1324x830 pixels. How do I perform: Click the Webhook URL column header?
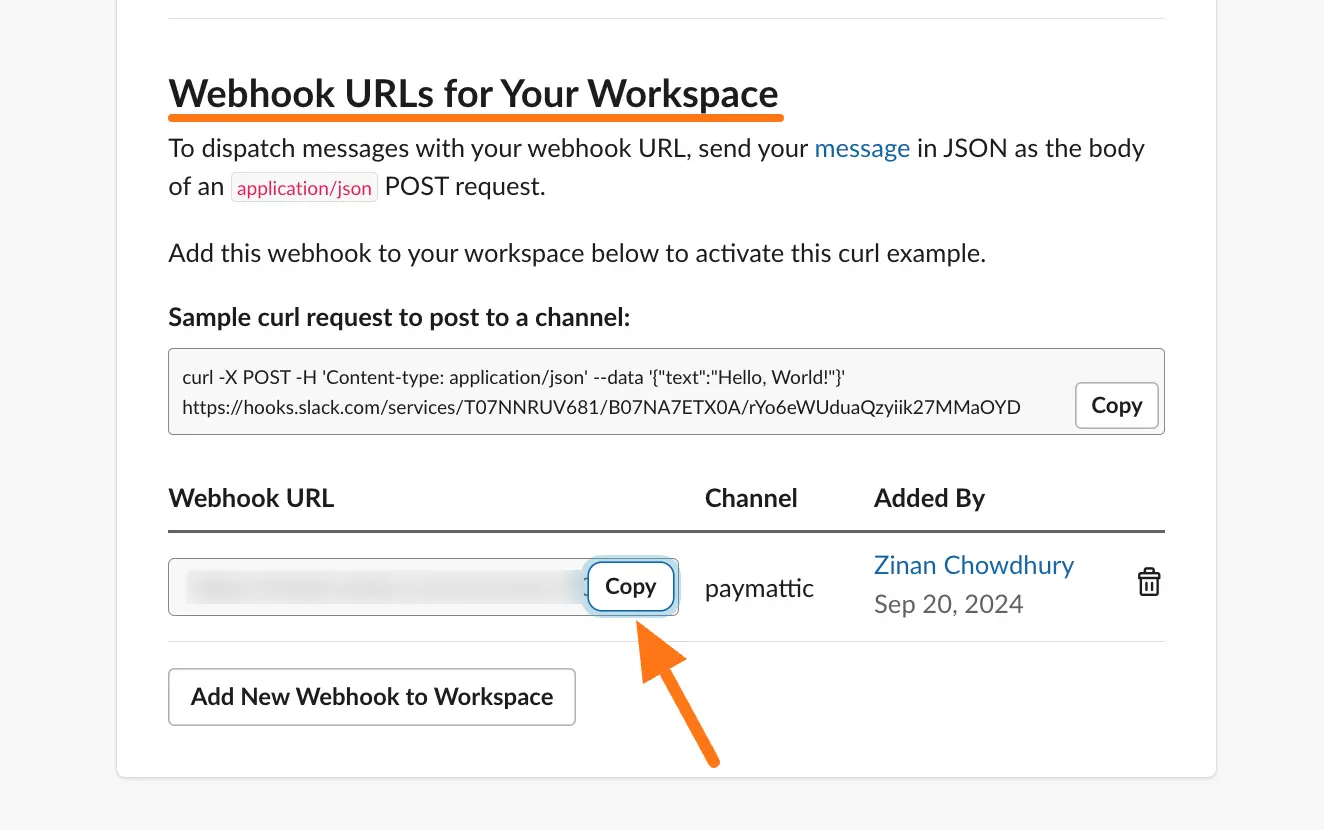point(251,498)
